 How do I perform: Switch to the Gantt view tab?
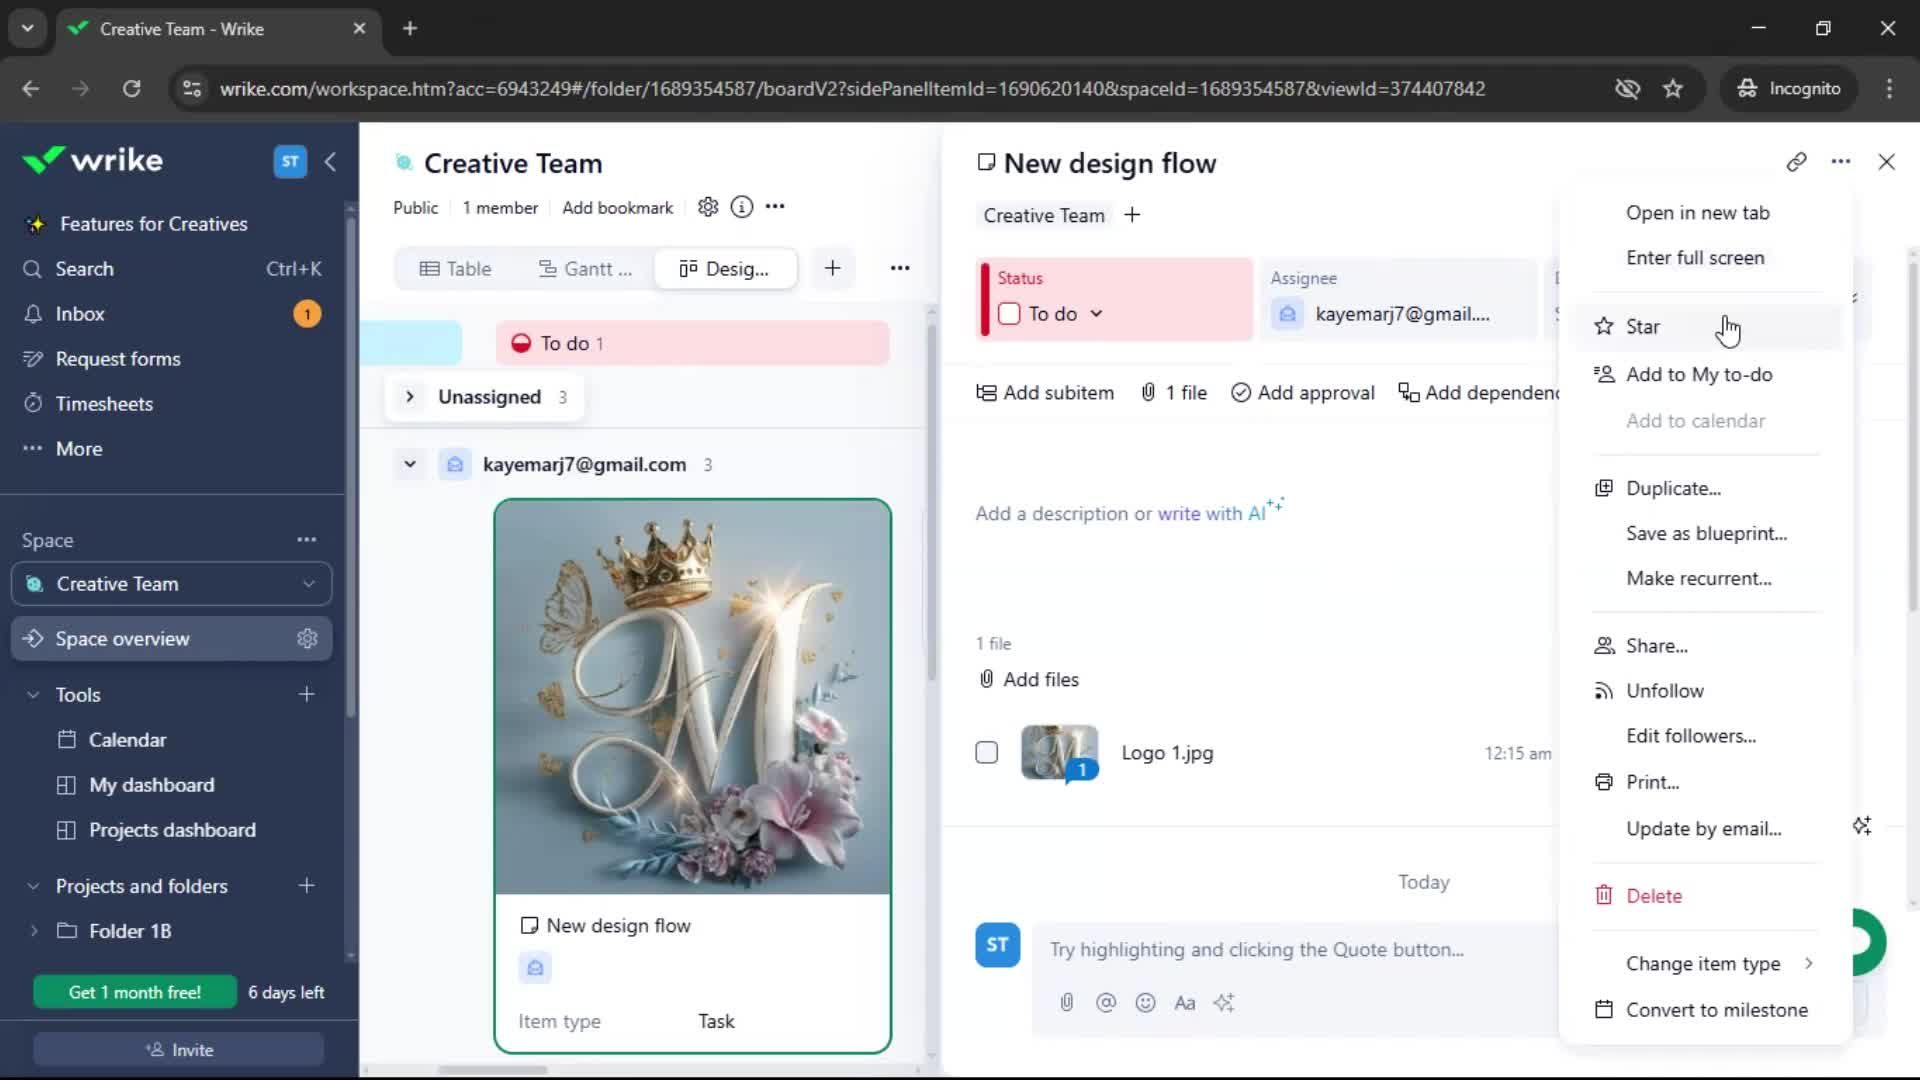(585, 269)
